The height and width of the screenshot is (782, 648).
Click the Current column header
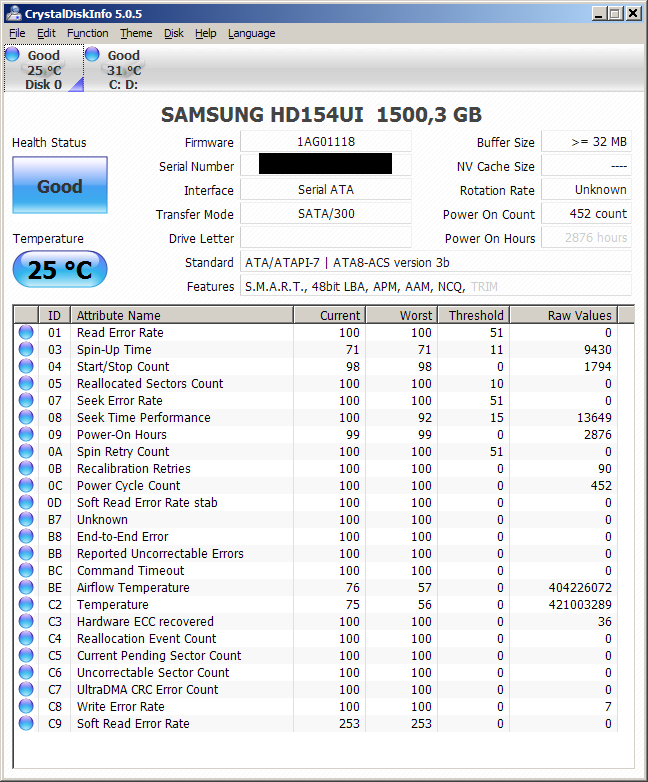click(330, 315)
